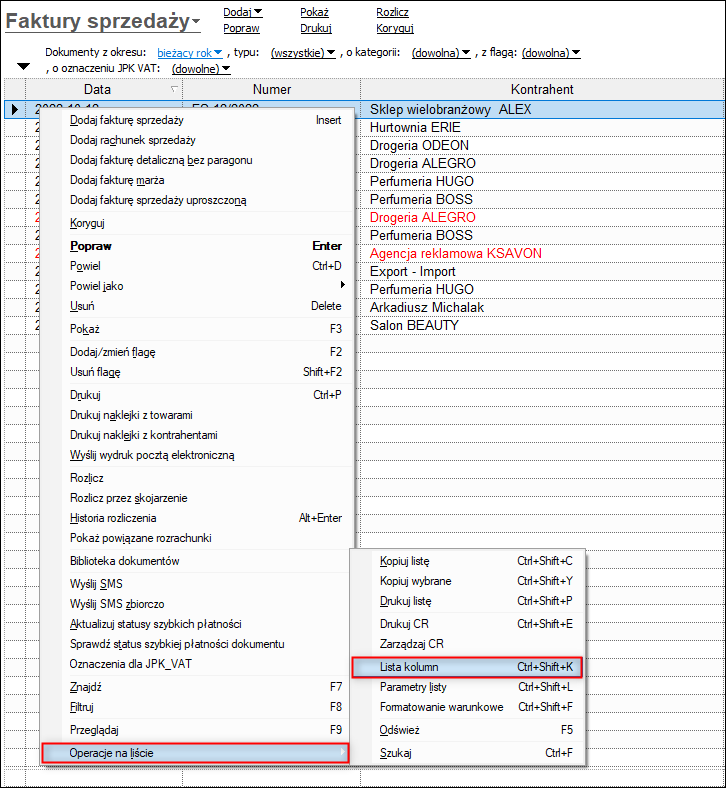Select Wyślij wydruk pocztą elektroniczną
This screenshot has height=788, width=726.
coord(205,455)
